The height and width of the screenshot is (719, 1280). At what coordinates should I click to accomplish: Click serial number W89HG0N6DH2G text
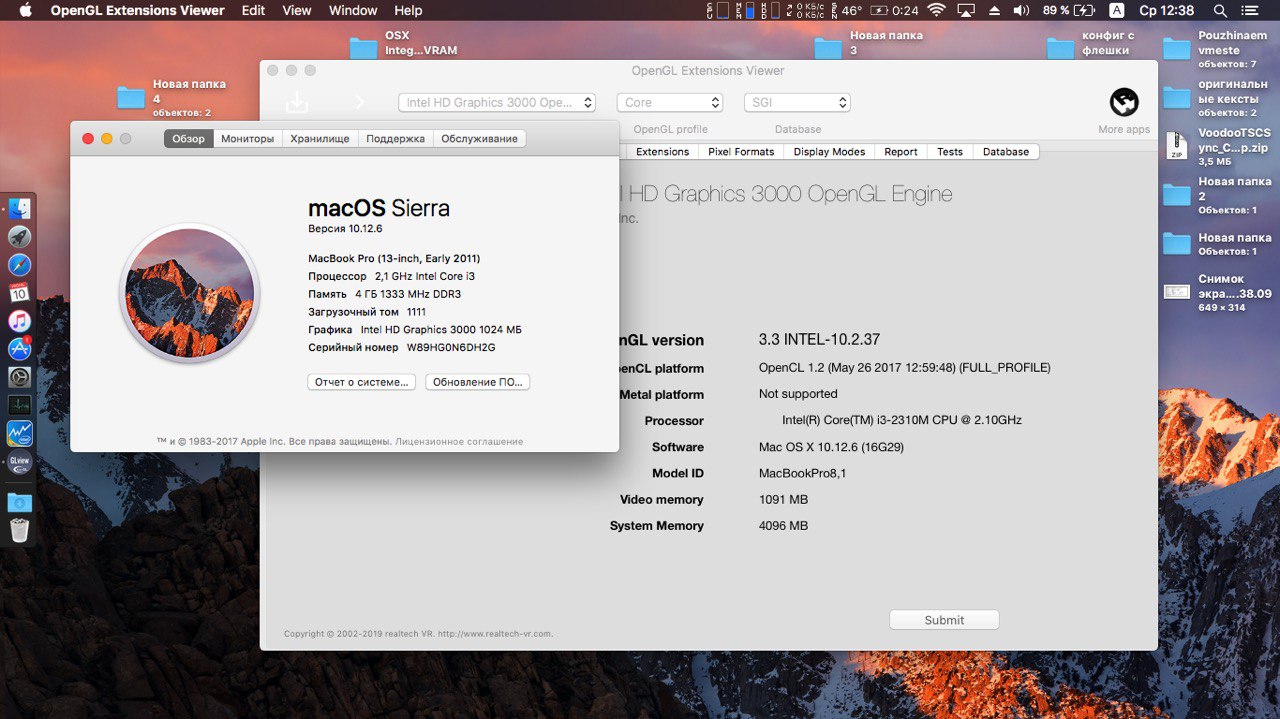(x=451, y=347)
